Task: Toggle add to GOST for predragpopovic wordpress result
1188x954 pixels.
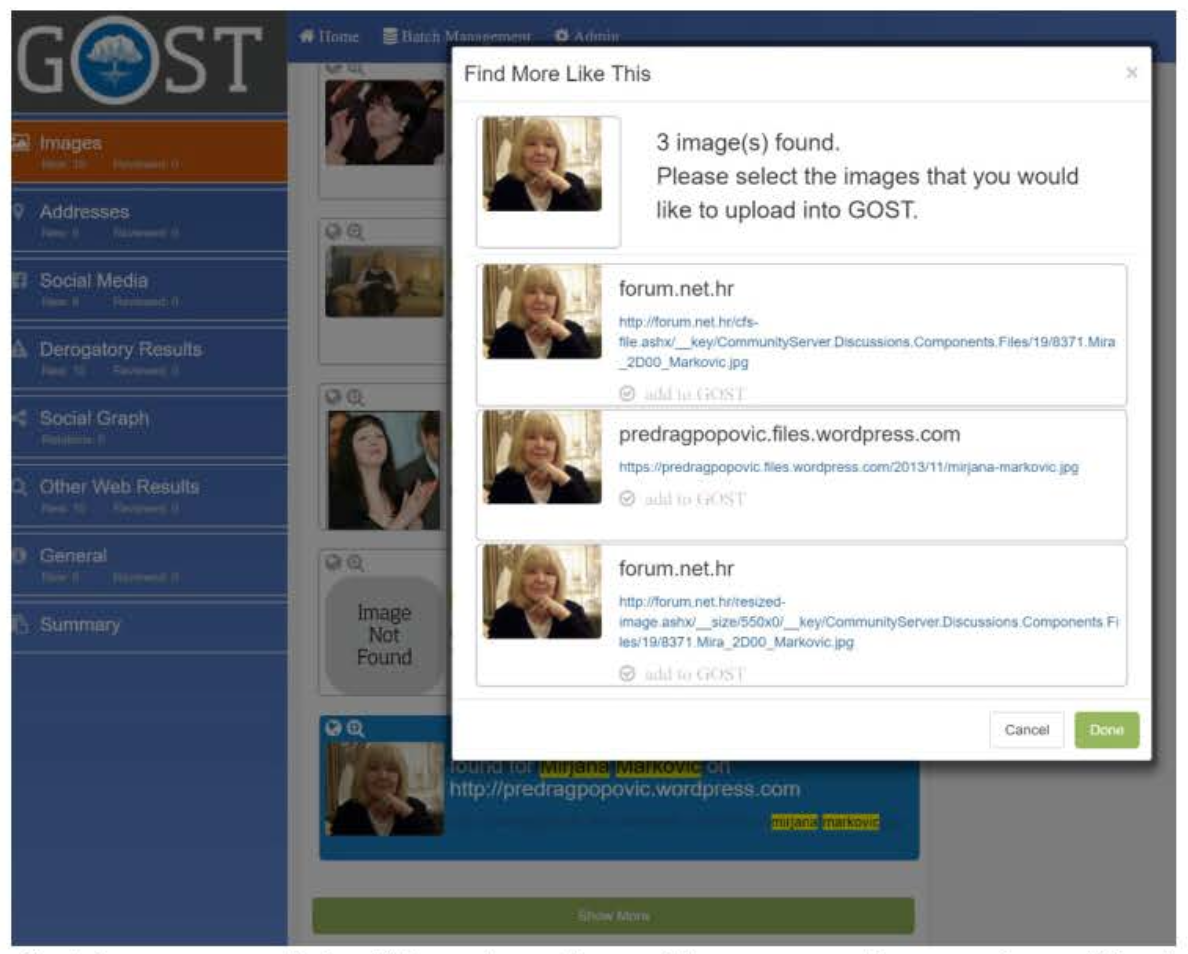Action: pyautogui.click(x=683, y=499)
